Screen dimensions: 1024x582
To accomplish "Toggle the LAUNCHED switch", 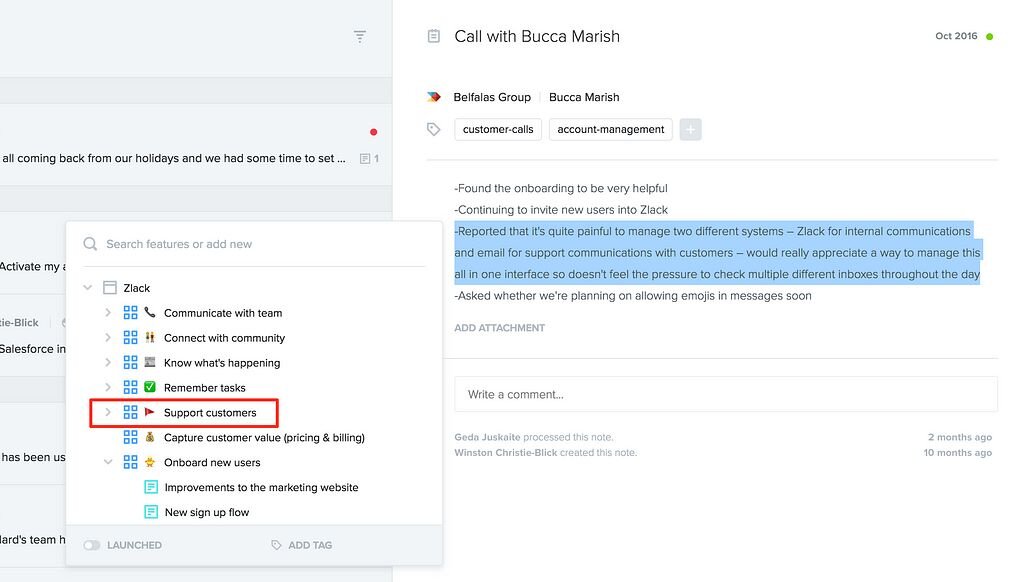I will 92,545.
